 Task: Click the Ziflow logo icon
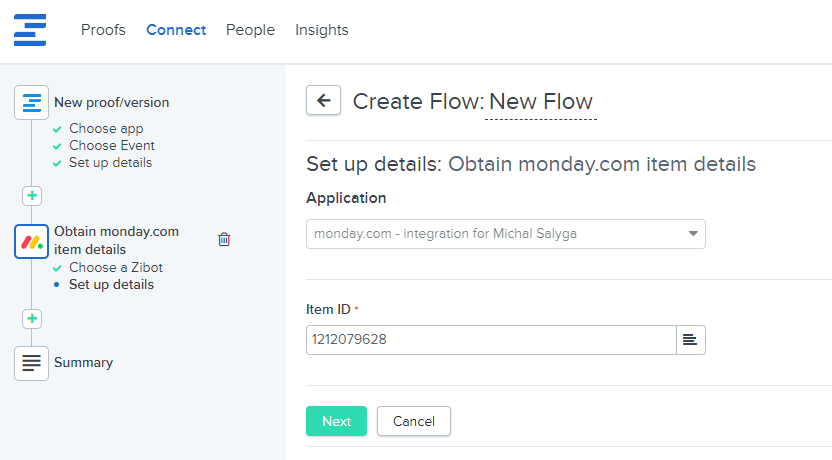[30, 30]
